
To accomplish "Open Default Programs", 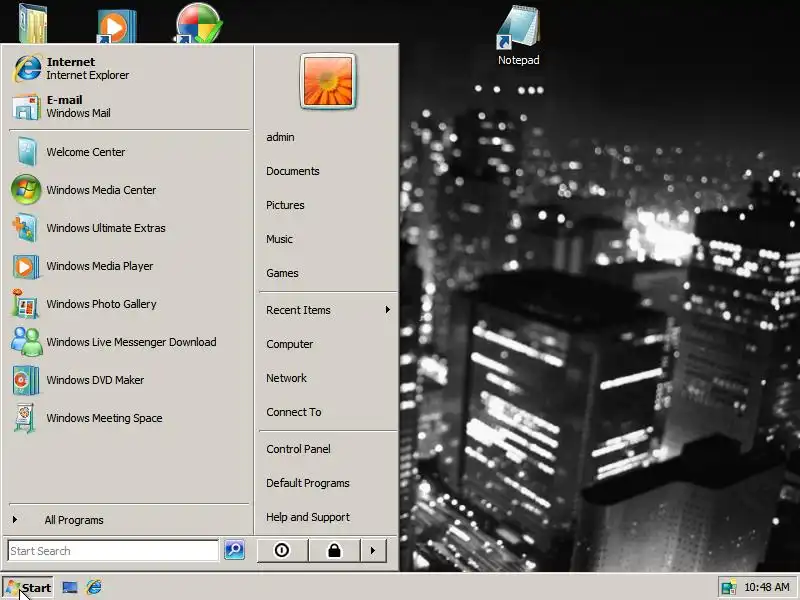I will tap(308, 483).
